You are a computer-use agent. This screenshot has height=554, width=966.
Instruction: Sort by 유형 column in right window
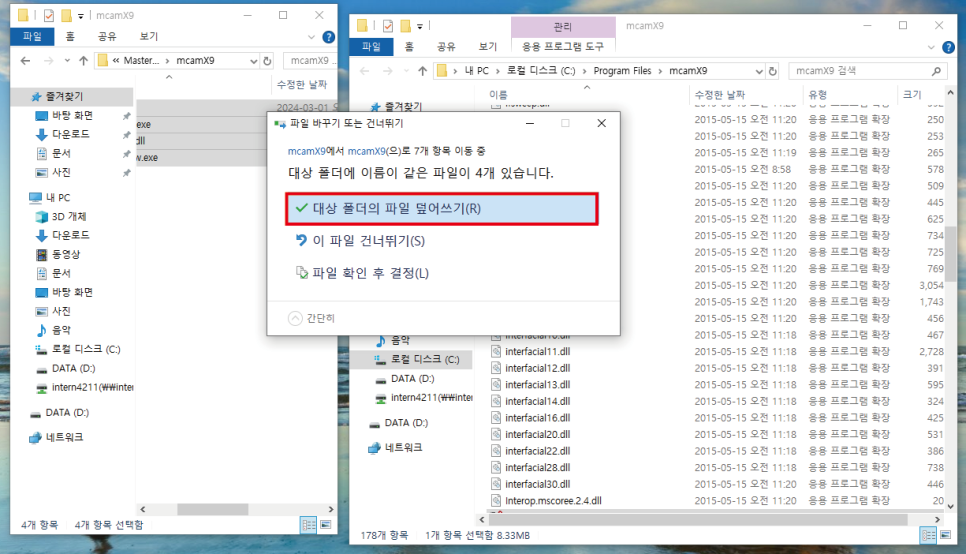(x=818, y=94)
